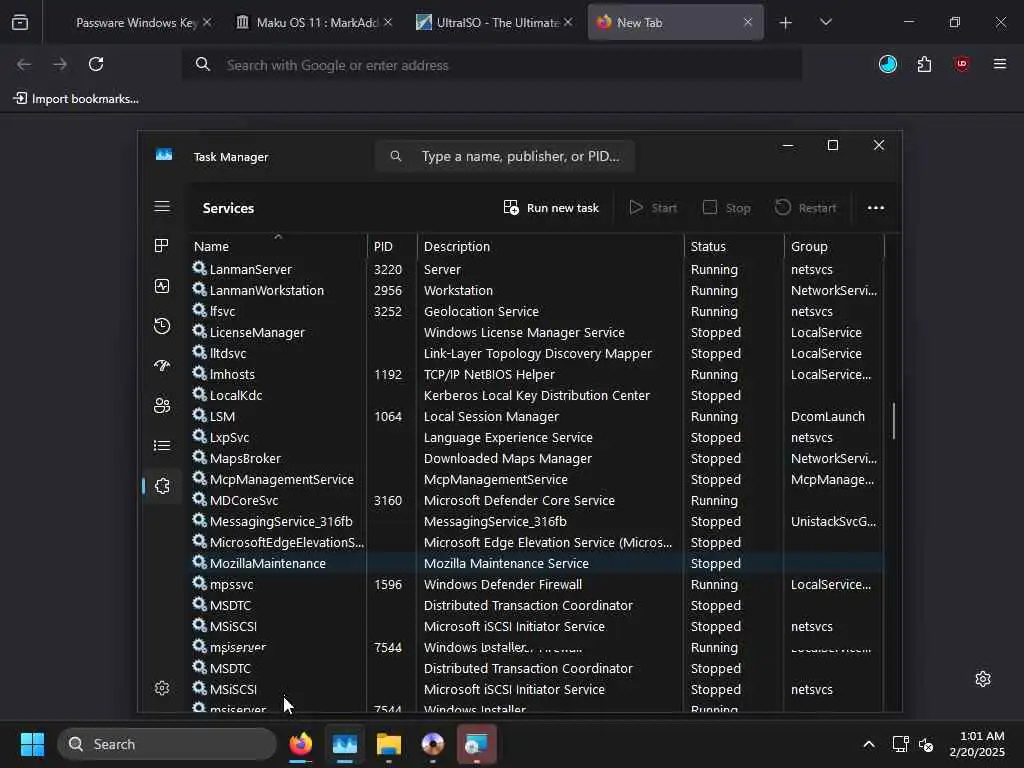Select LocalKdc service row
This screenshot has width=1024, height=768.
tap(536, 395)
